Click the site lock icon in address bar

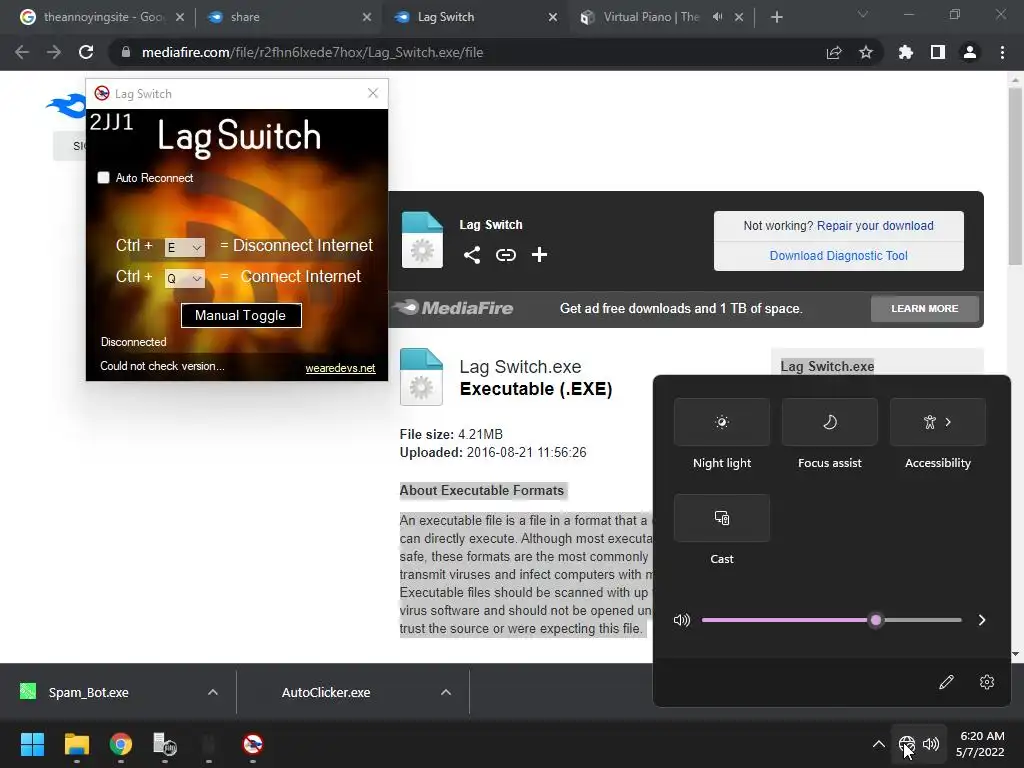pos(125,52)
